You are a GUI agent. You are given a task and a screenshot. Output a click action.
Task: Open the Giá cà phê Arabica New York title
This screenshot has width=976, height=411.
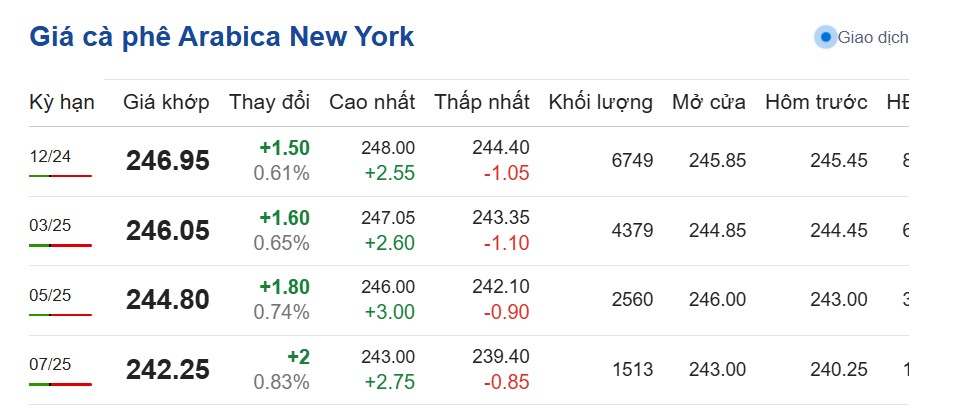click(221, 37)
